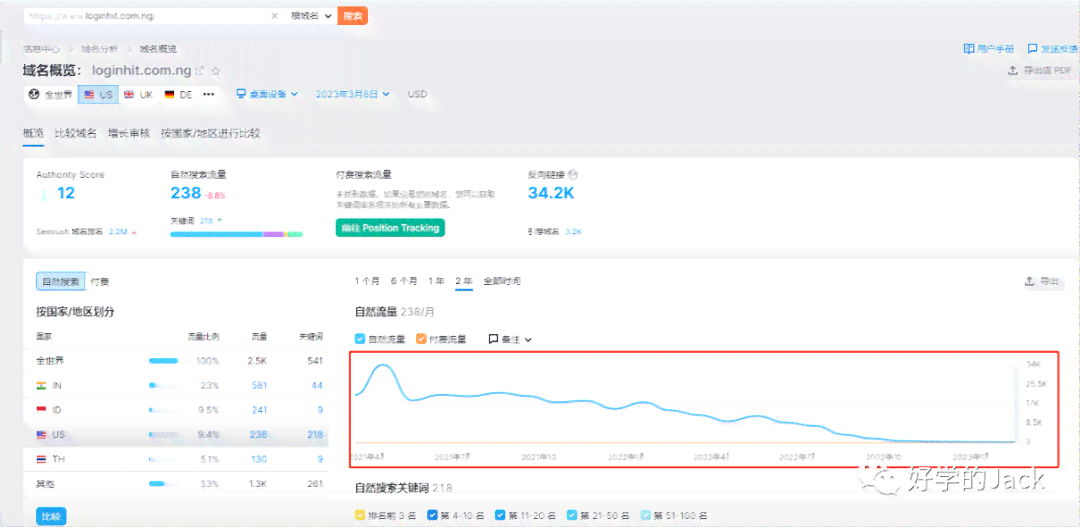This screenshot has width=1080, height=527.
Task: Clear the domain search field with X
Action: pyautogui.click(x=274, y=15)
